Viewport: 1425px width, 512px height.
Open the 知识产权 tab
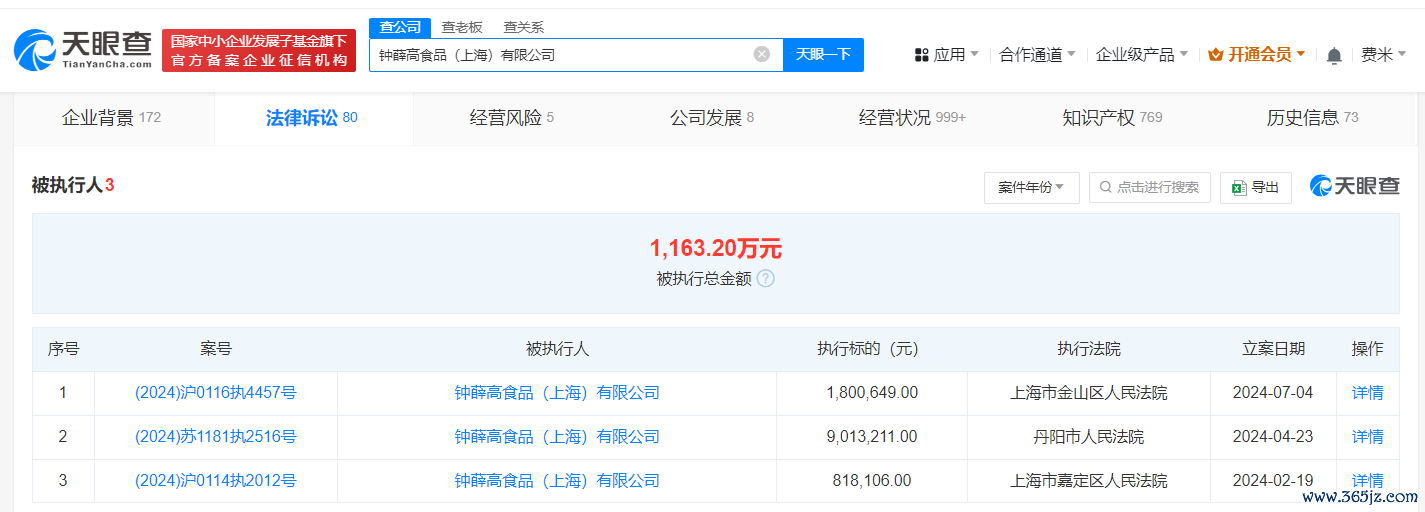[1112, 118]
